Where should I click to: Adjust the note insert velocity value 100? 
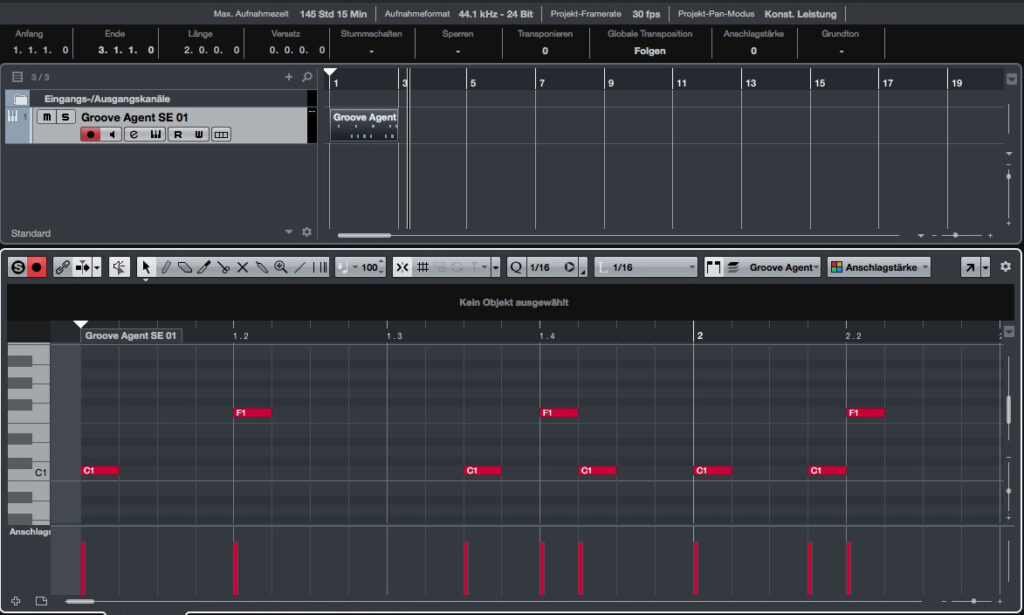tap(370, 267)
